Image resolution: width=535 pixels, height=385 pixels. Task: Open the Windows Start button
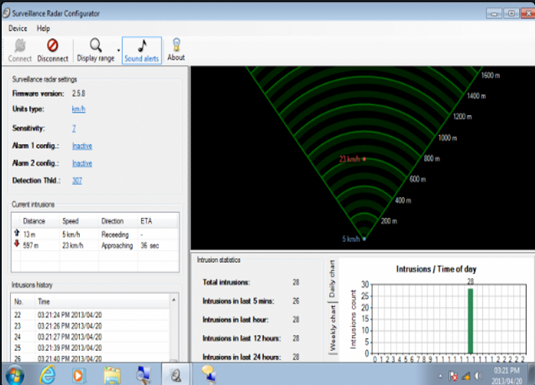tap(14, 375)
